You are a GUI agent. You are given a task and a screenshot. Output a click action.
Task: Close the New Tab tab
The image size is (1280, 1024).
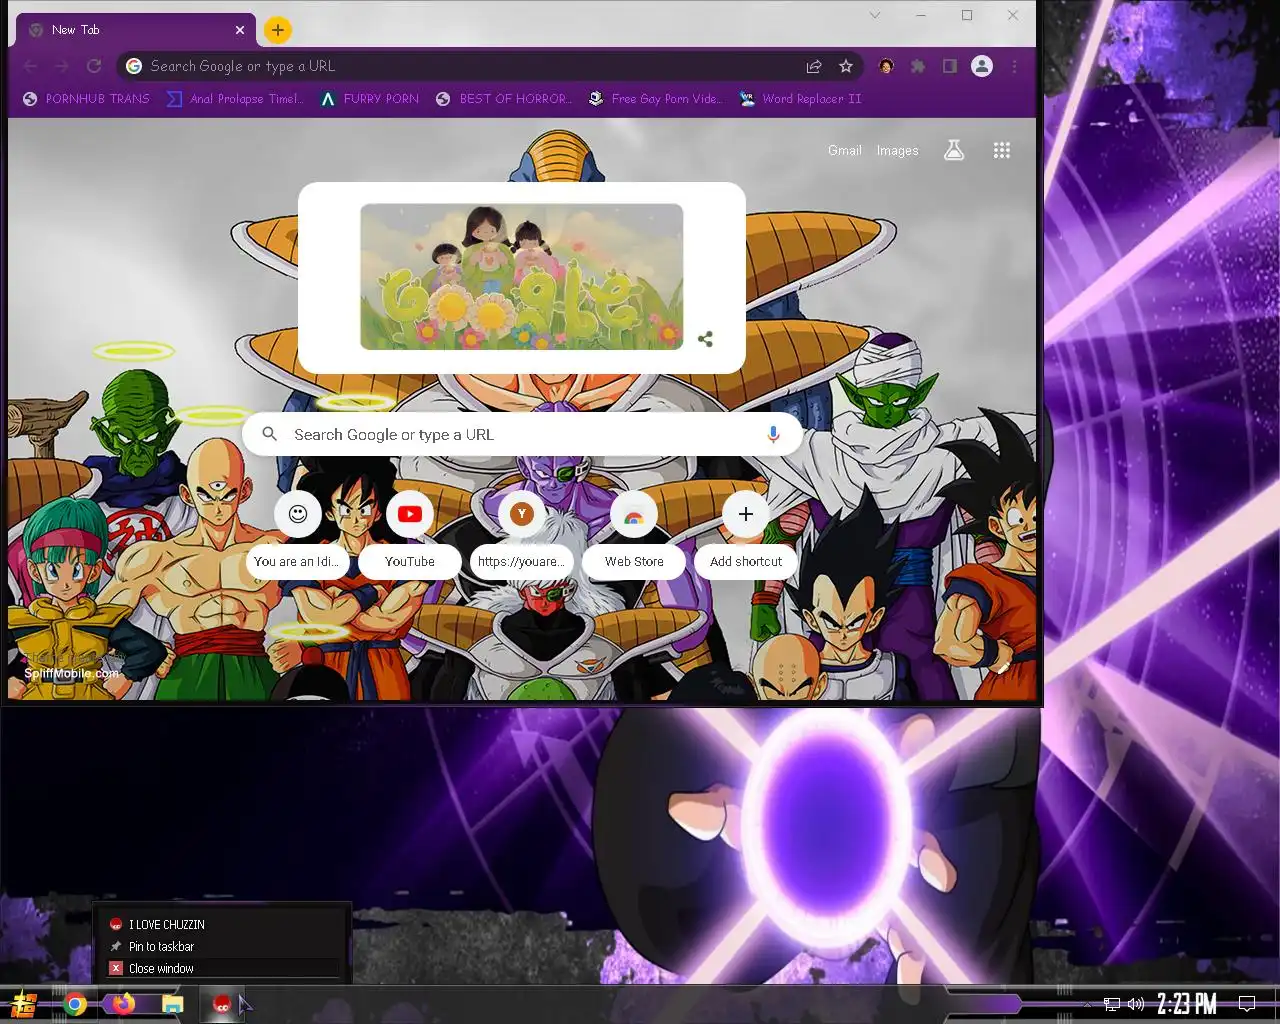pyautogui.click(x=241, y=30)
